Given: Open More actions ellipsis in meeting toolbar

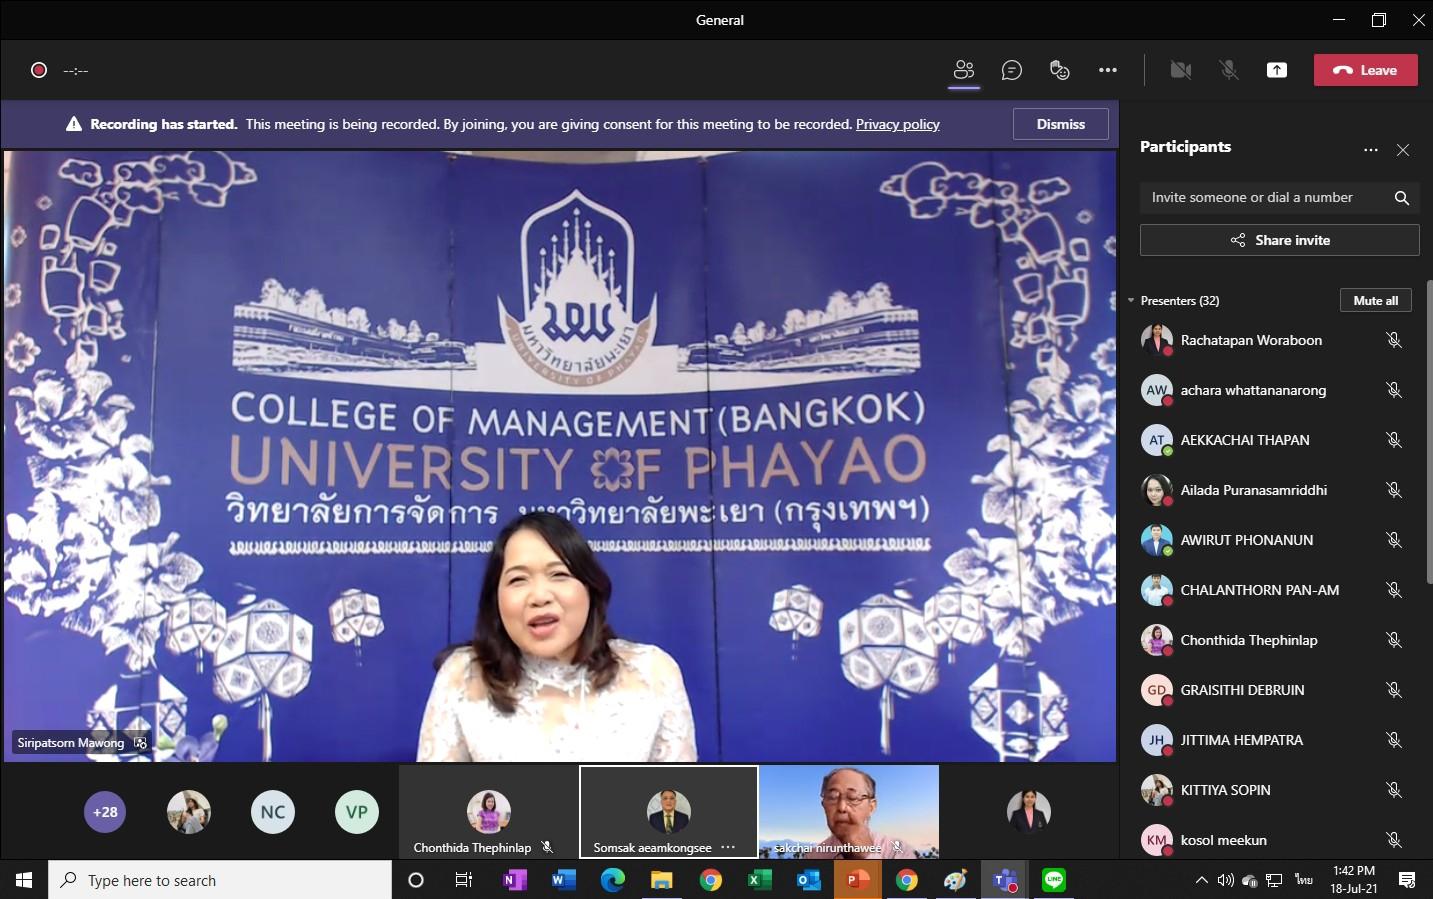Looking at the screenshot, I should (1108, 70).
